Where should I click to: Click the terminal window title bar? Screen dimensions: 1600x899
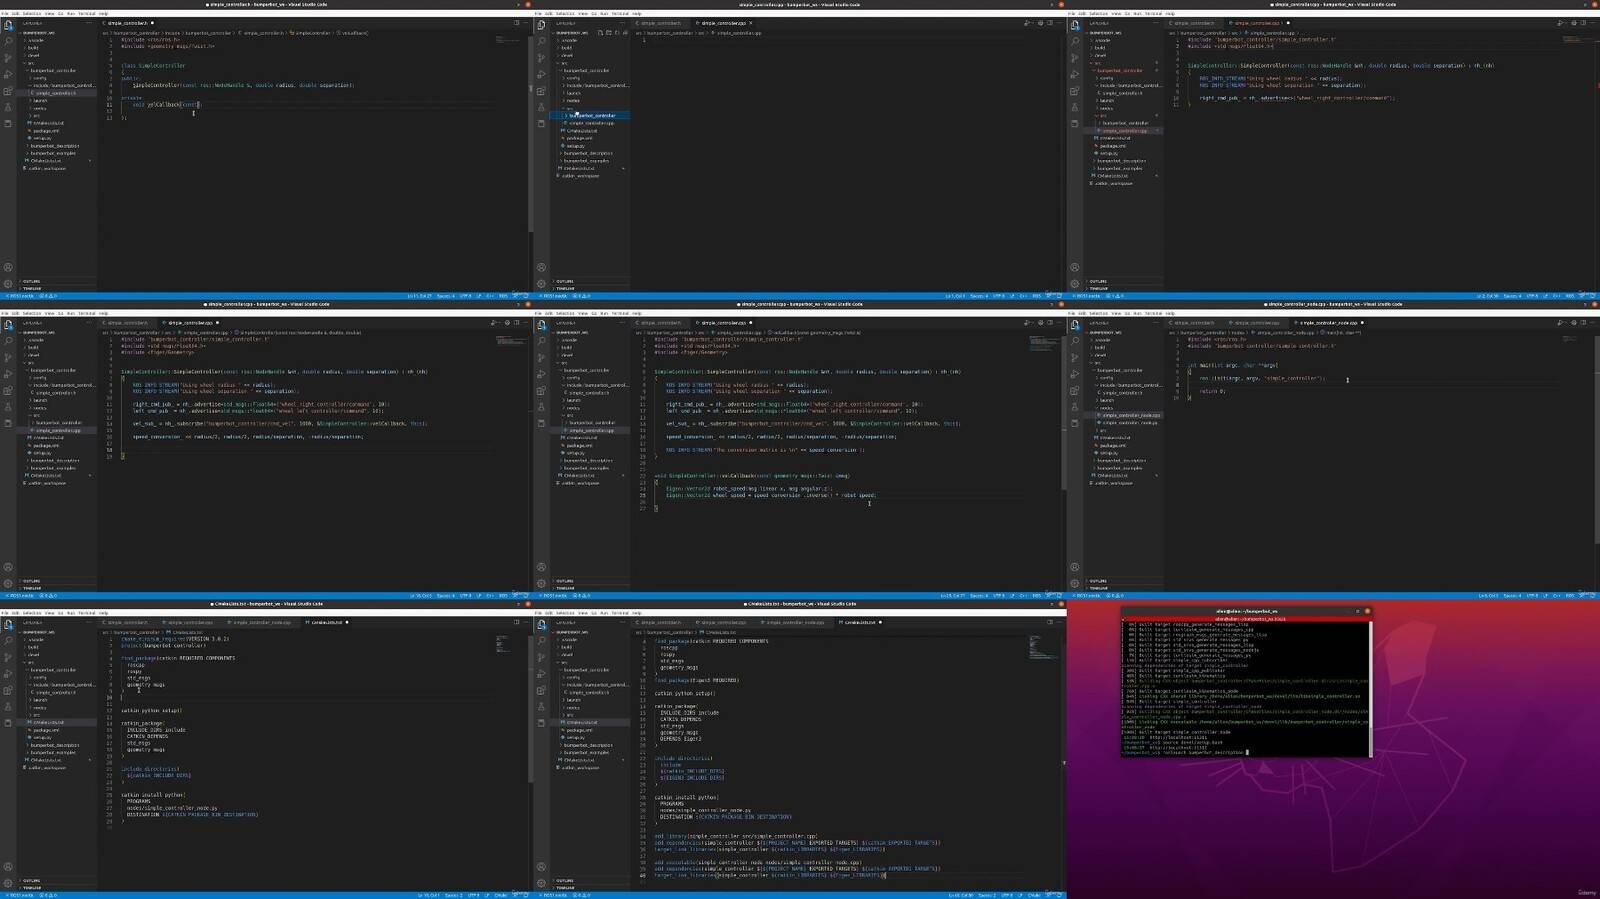(x=1245, y=610)
